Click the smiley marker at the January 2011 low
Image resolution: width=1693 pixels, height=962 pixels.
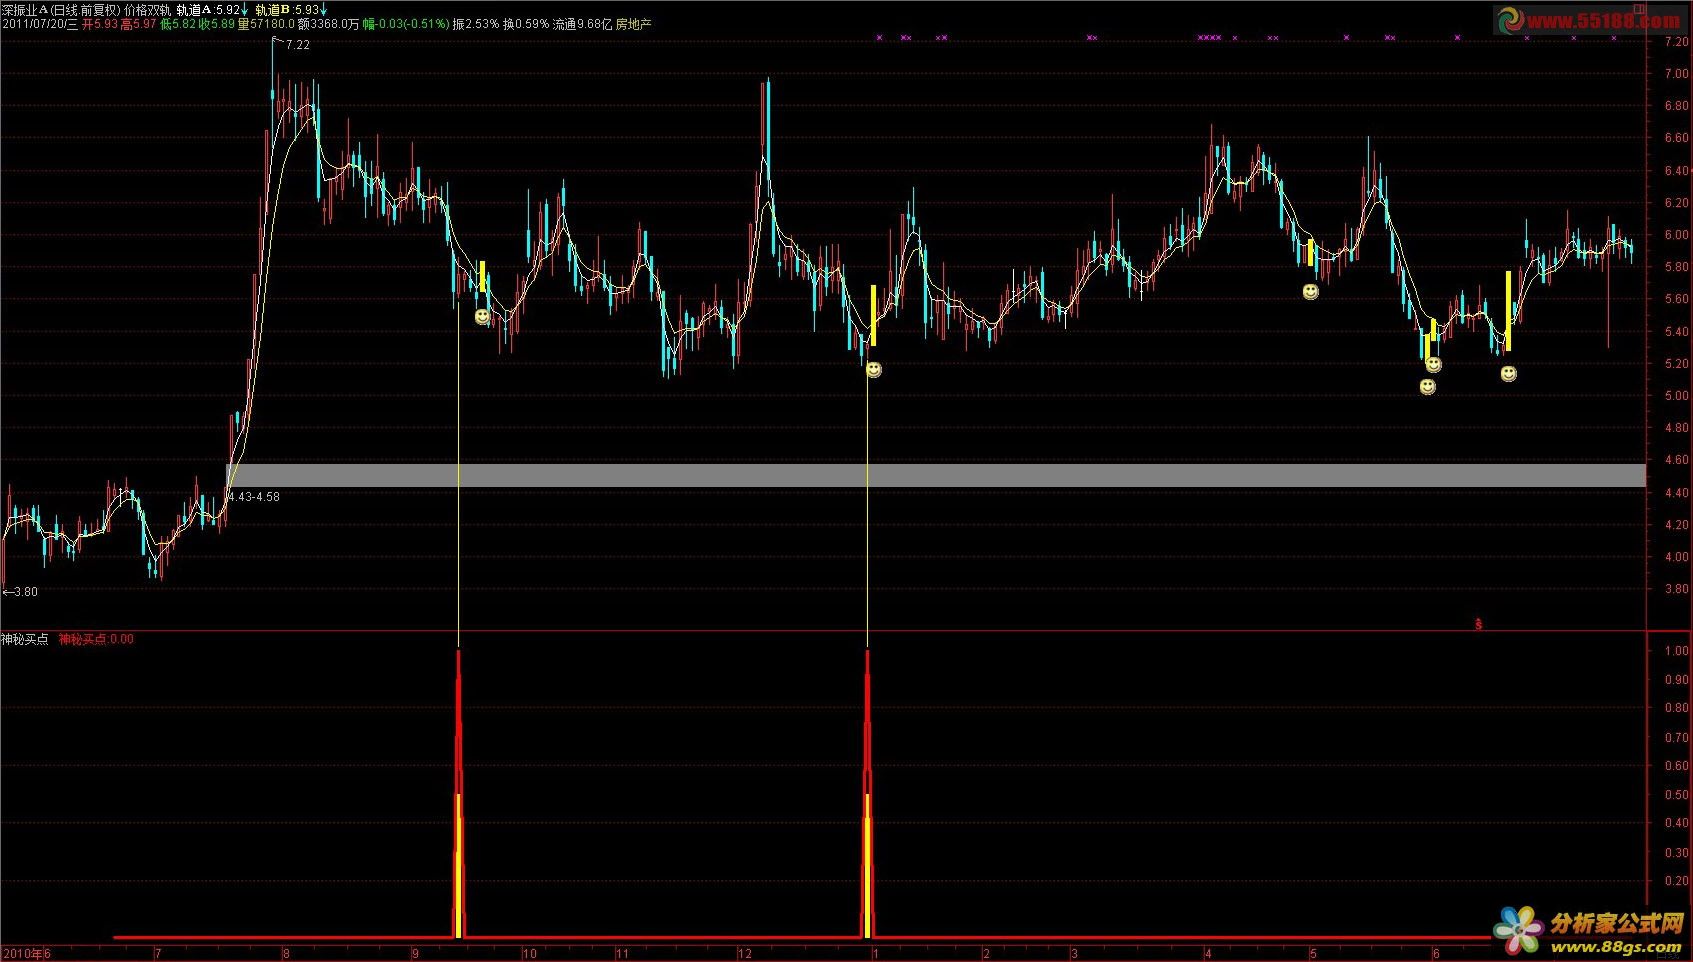(873, 370)
